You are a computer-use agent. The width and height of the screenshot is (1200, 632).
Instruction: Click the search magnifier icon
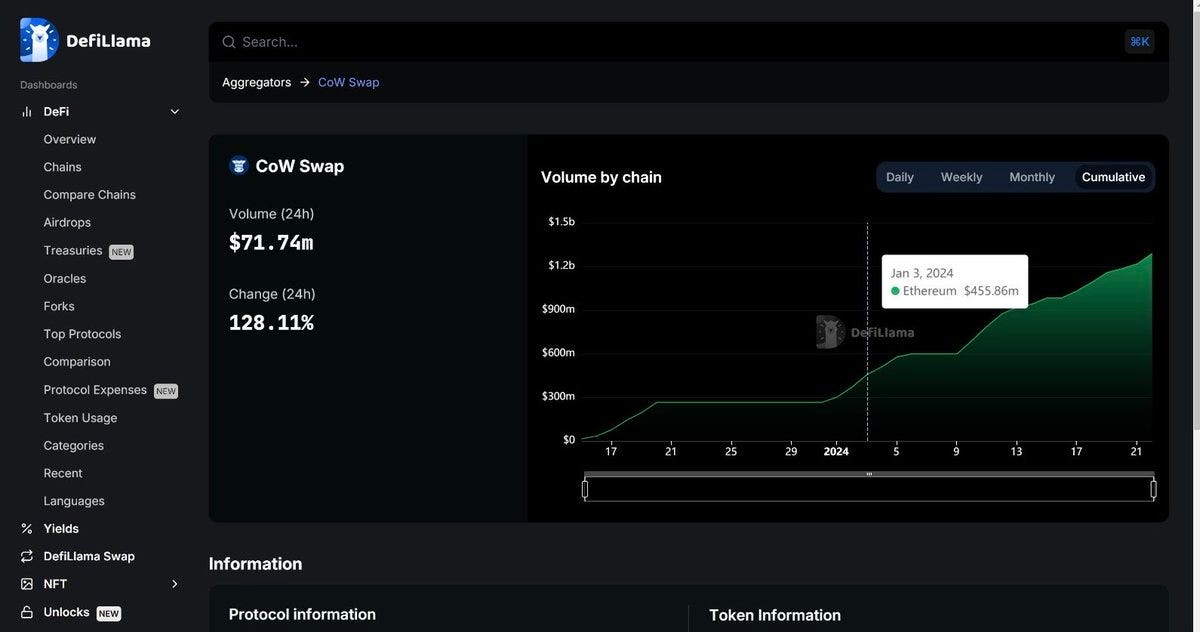click(229, 42)
